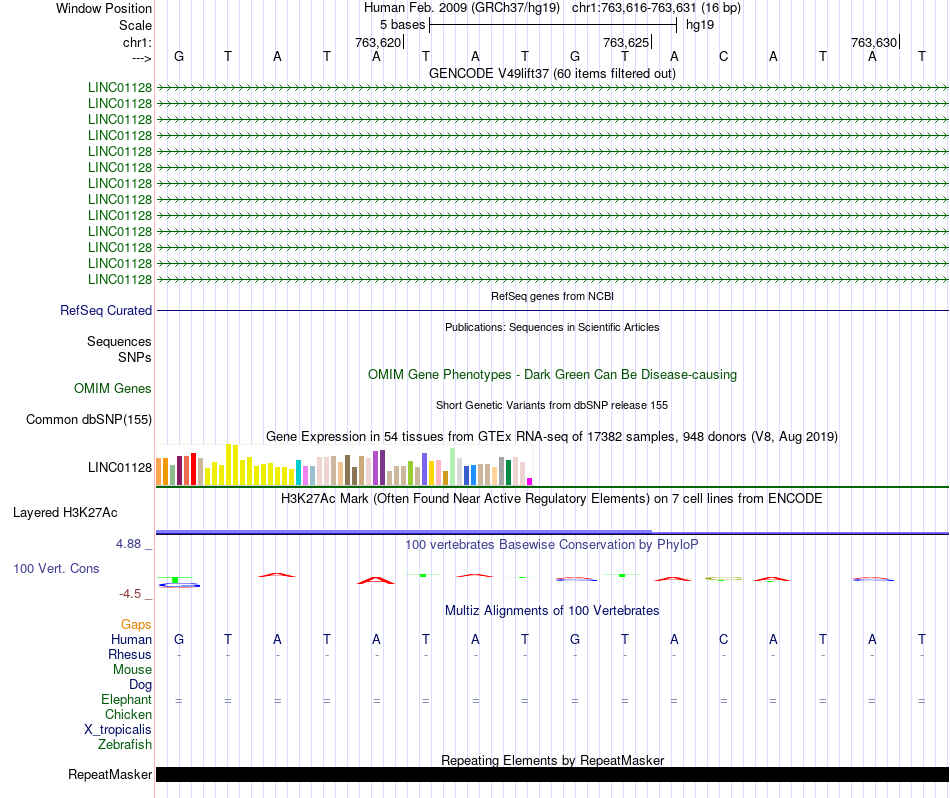Click the light green GTEx expression bar
This screenshot has width=950, height=798.
452,467
